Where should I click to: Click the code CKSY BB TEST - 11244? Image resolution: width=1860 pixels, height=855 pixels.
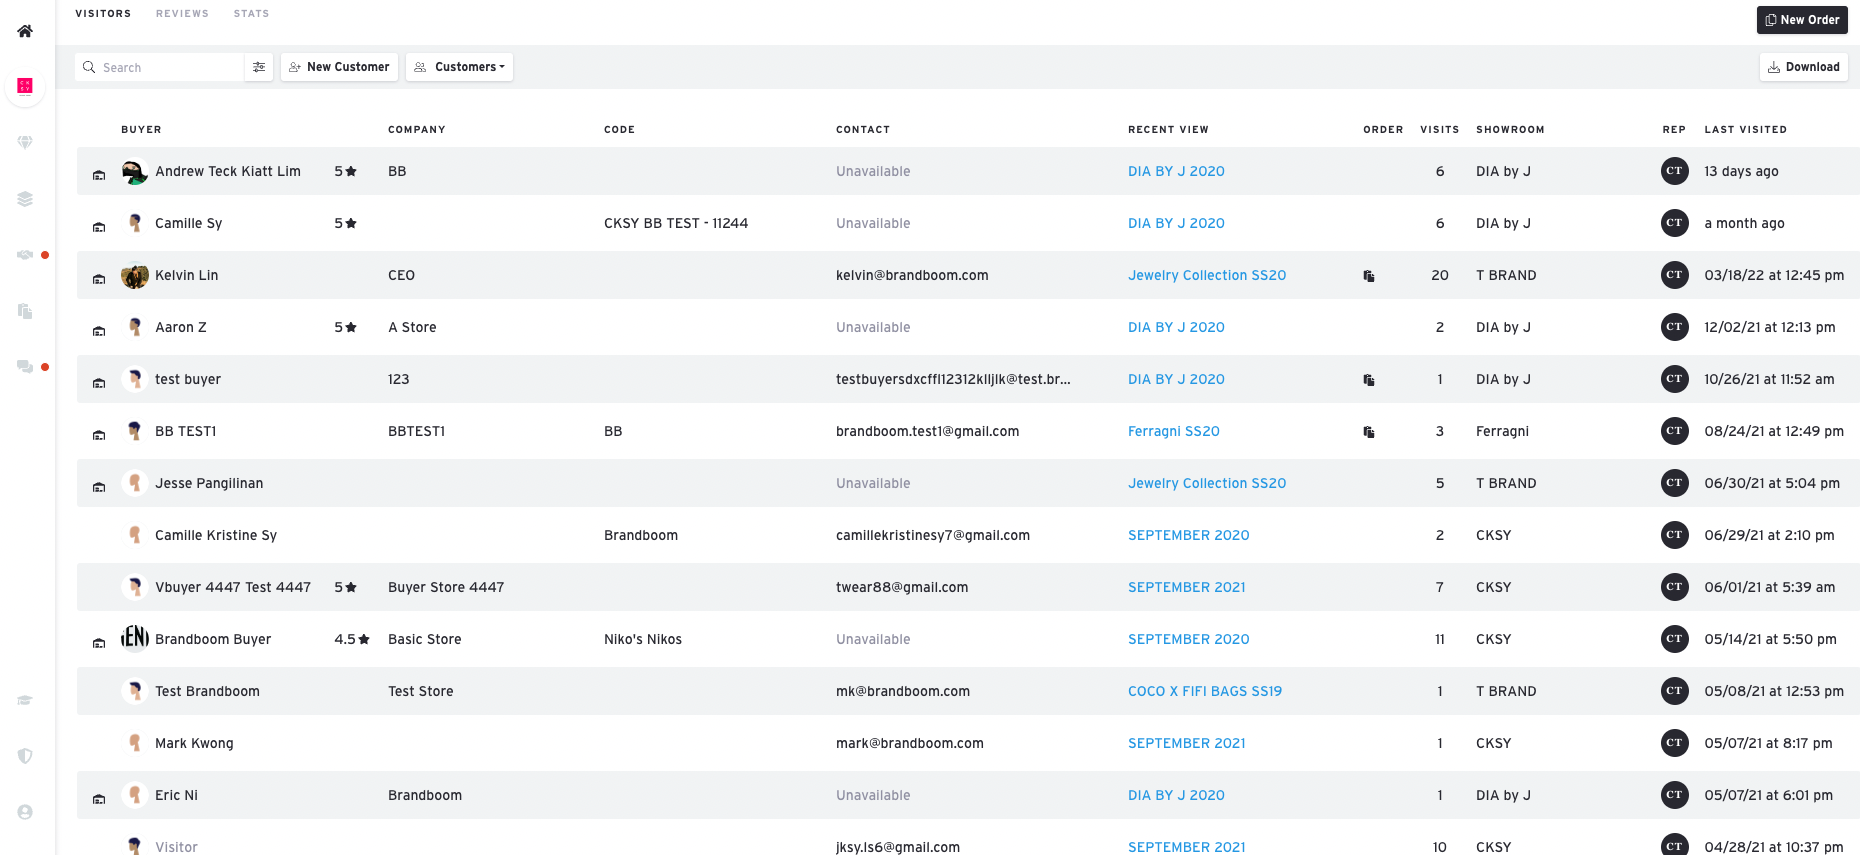676,223
